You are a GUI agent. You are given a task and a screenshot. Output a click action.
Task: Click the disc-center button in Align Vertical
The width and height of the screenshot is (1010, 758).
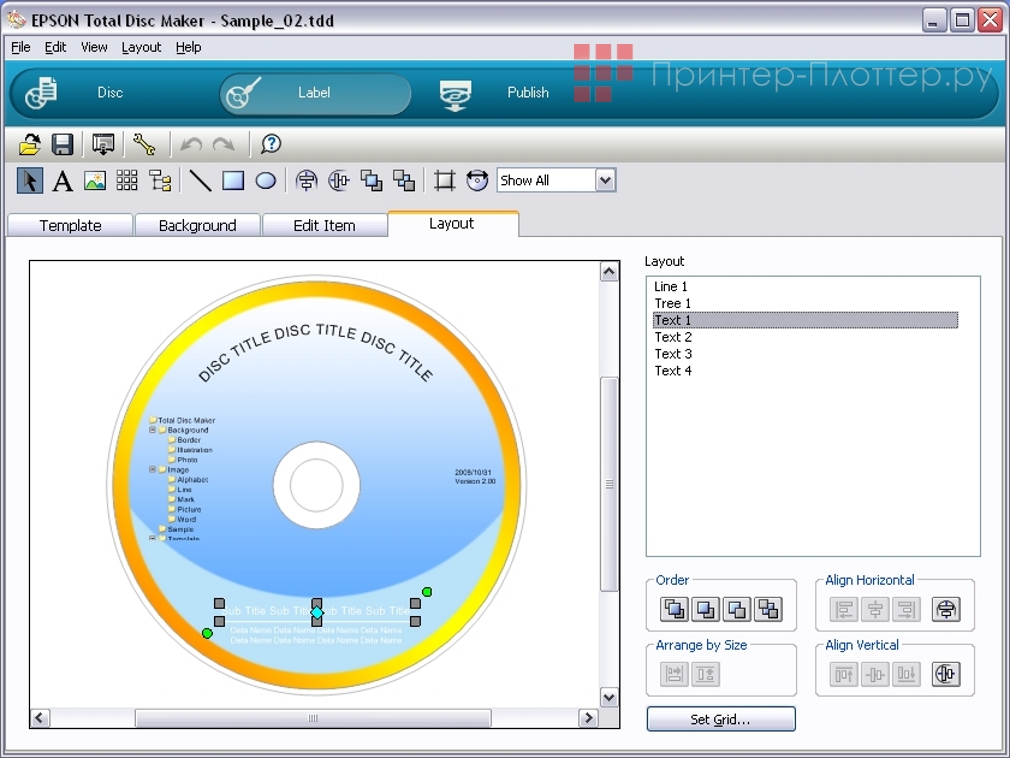(945, 674)
